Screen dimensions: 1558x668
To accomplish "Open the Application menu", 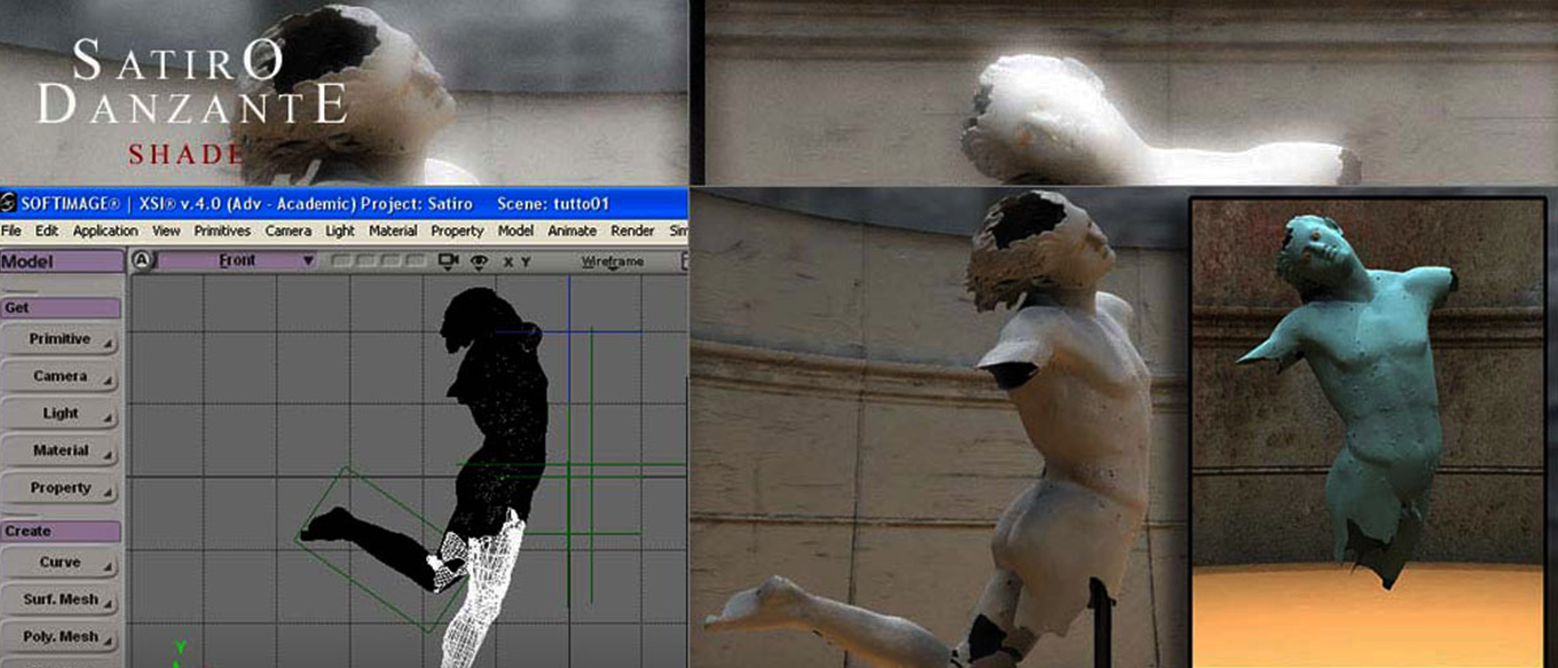I will tap(106, 231).
